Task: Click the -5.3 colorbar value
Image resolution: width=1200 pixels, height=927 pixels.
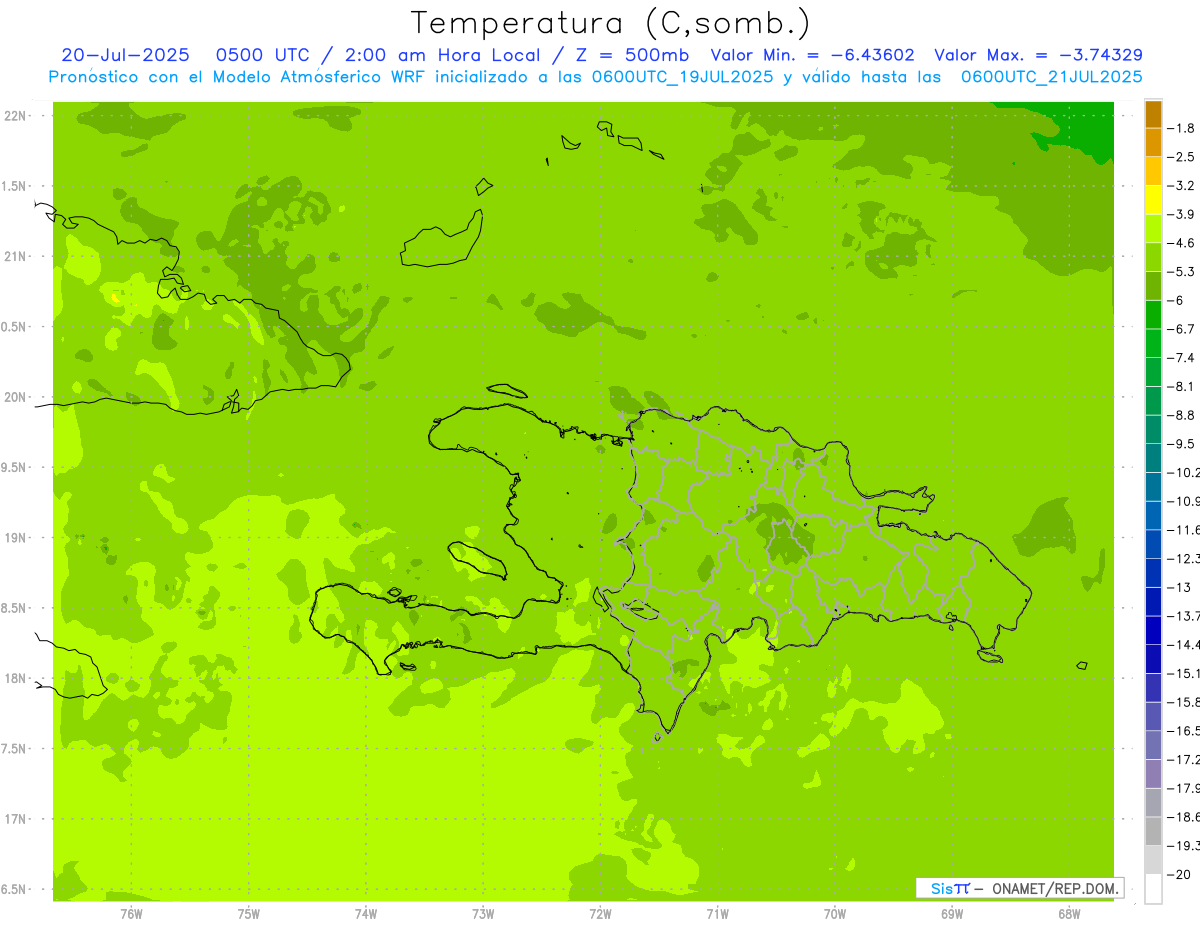Action: tap(1183, 272)
